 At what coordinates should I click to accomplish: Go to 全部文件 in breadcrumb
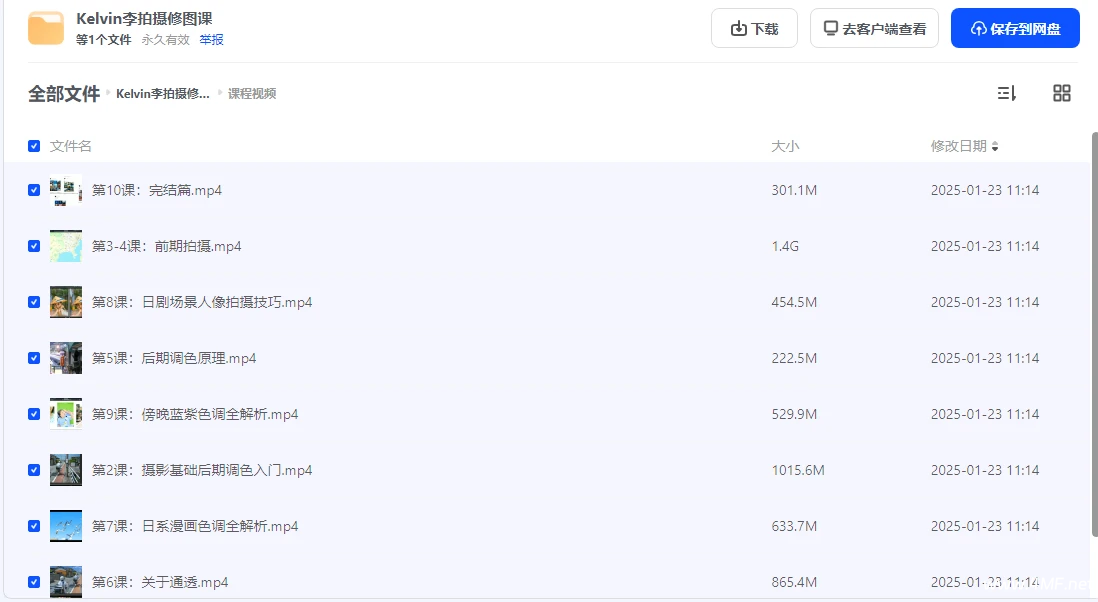coord(64,94)
